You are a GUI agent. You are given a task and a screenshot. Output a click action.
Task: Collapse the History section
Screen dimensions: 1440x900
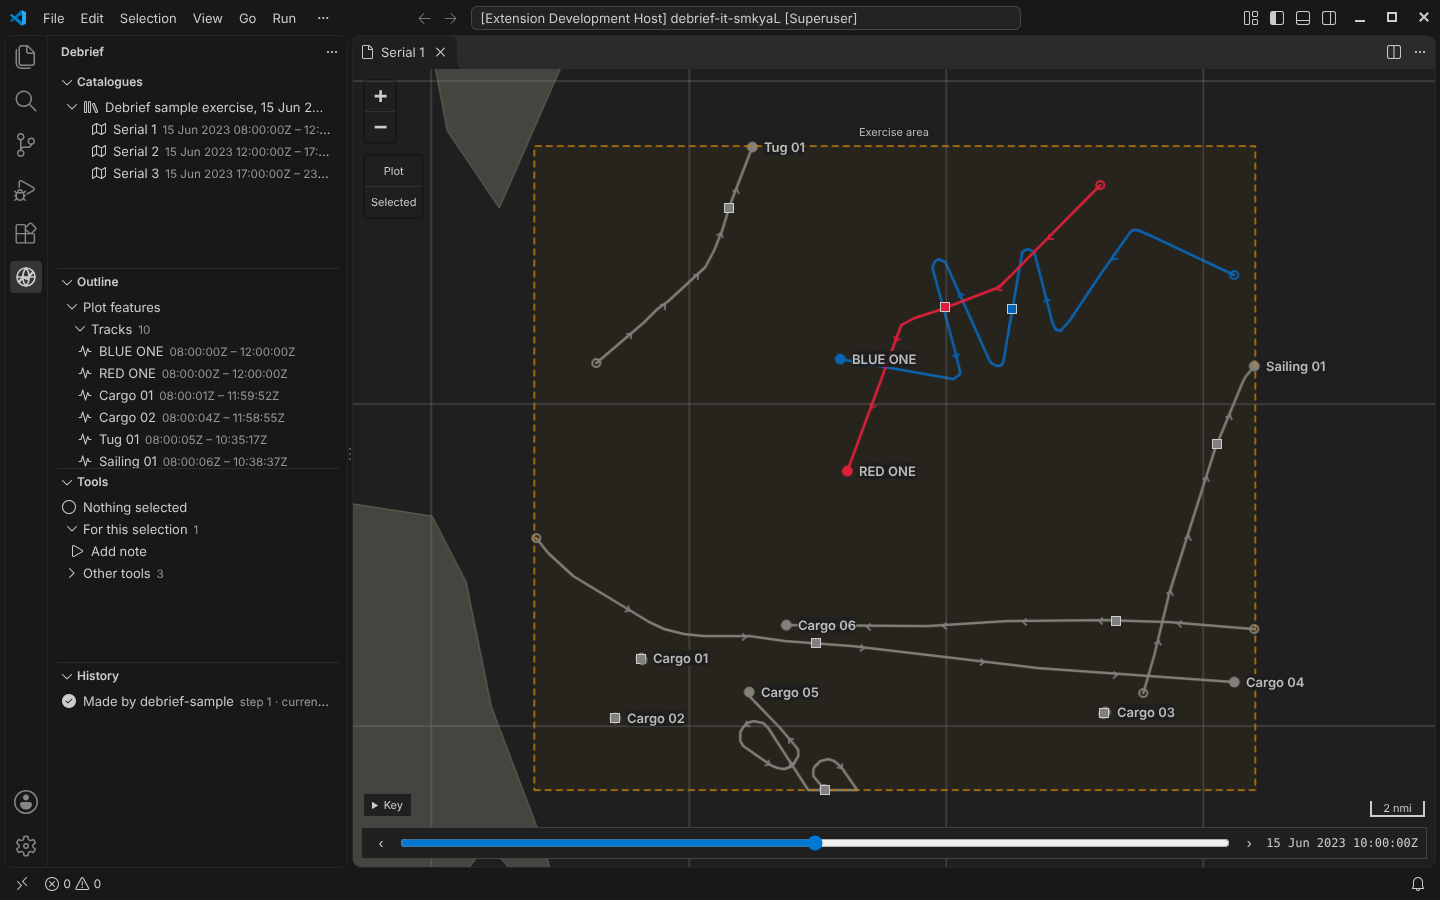[67, 676]
